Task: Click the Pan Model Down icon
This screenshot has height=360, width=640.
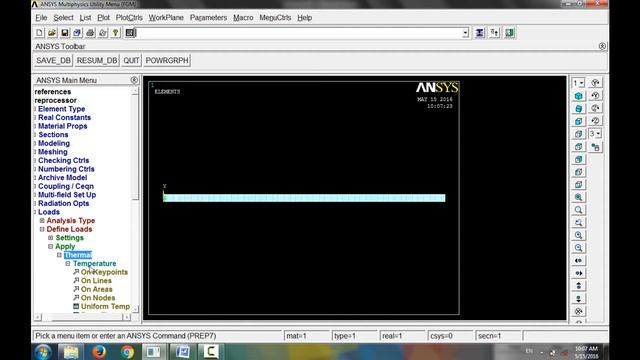Action: coord(578,298)
